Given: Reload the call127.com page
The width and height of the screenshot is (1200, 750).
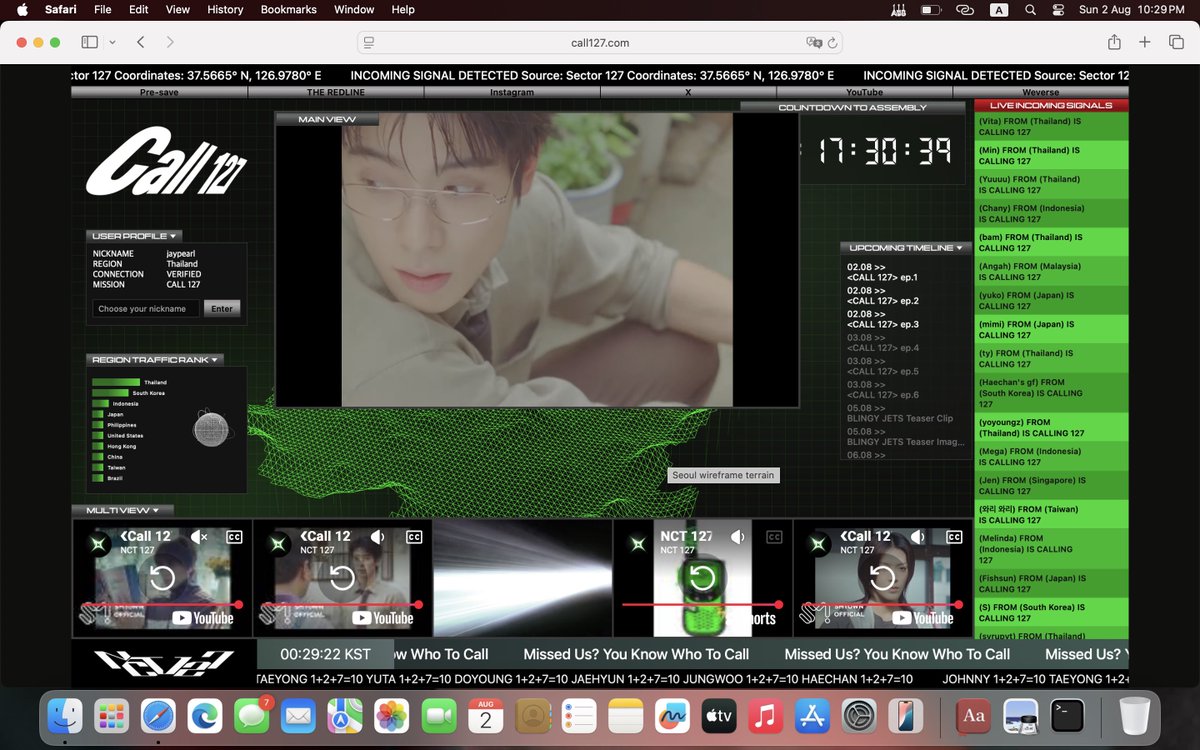Looking at the screenshot, I should [x=832, y=43].
